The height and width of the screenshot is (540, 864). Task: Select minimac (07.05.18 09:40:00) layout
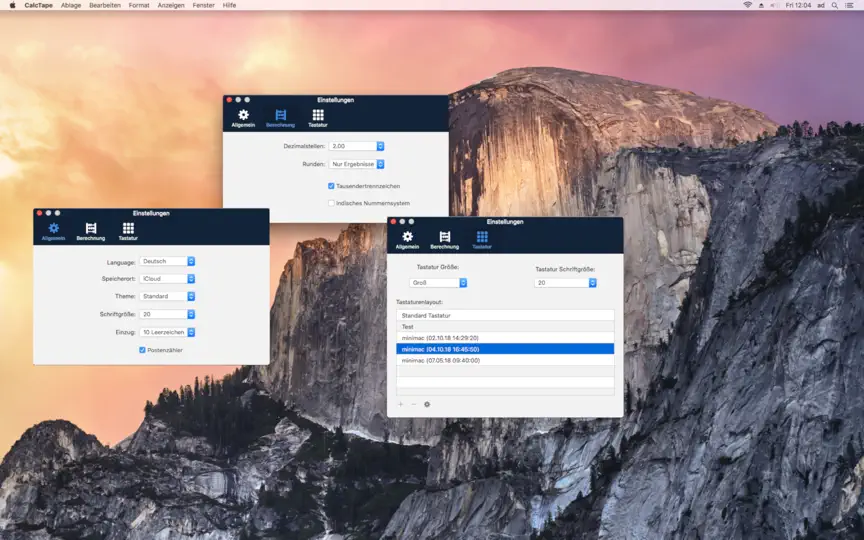[505, 360]
